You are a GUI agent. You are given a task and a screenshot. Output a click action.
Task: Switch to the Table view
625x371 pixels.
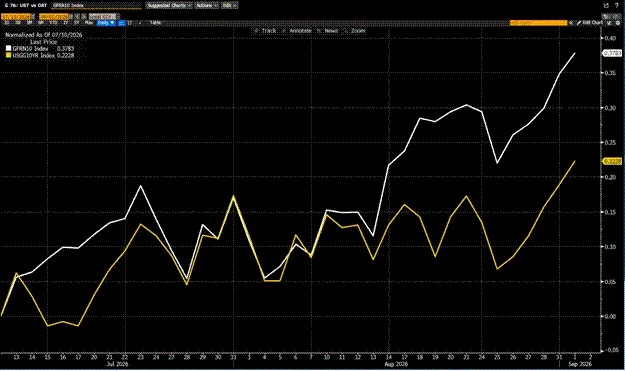tap(155, 23)
